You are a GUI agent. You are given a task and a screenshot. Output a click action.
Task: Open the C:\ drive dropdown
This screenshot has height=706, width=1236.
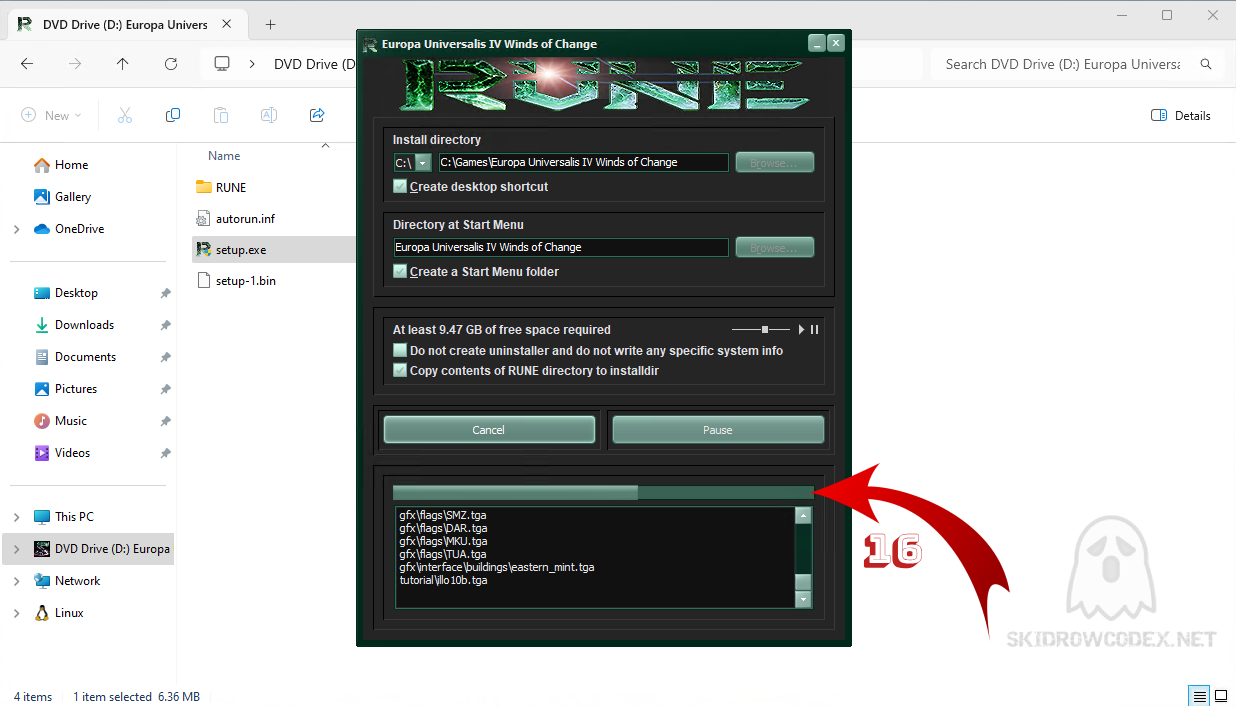pyautogui.click(x=423, y=162)
